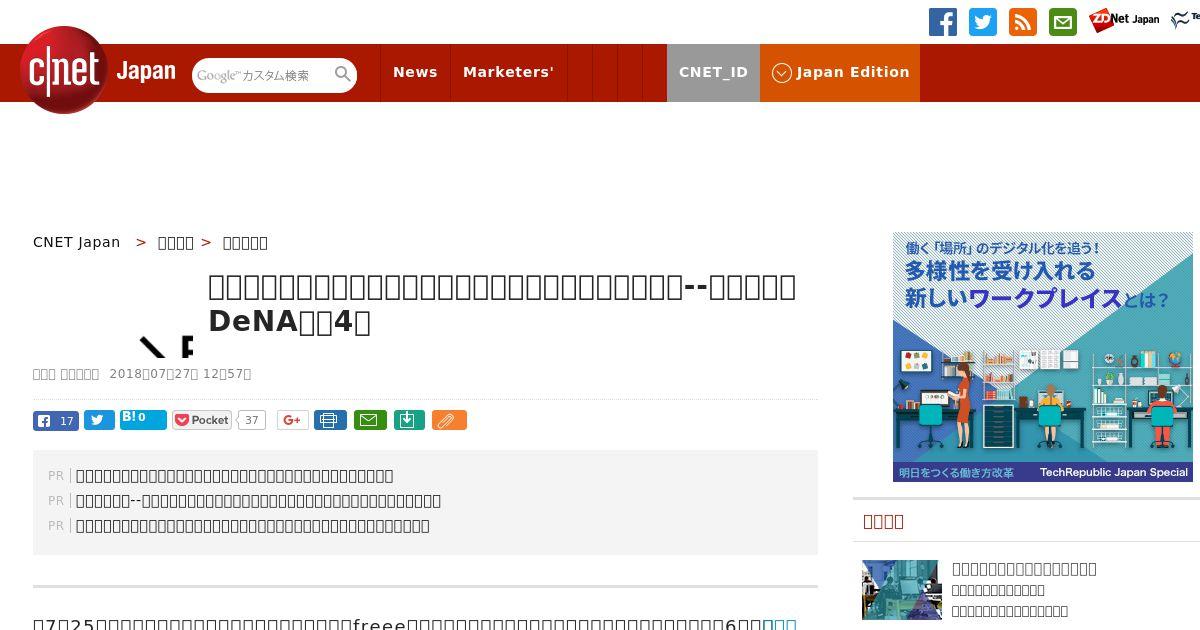Viewport: 1200px width, 630px height.
Task: Open the orange RSS feed icon
Action: pos(1023,22)
